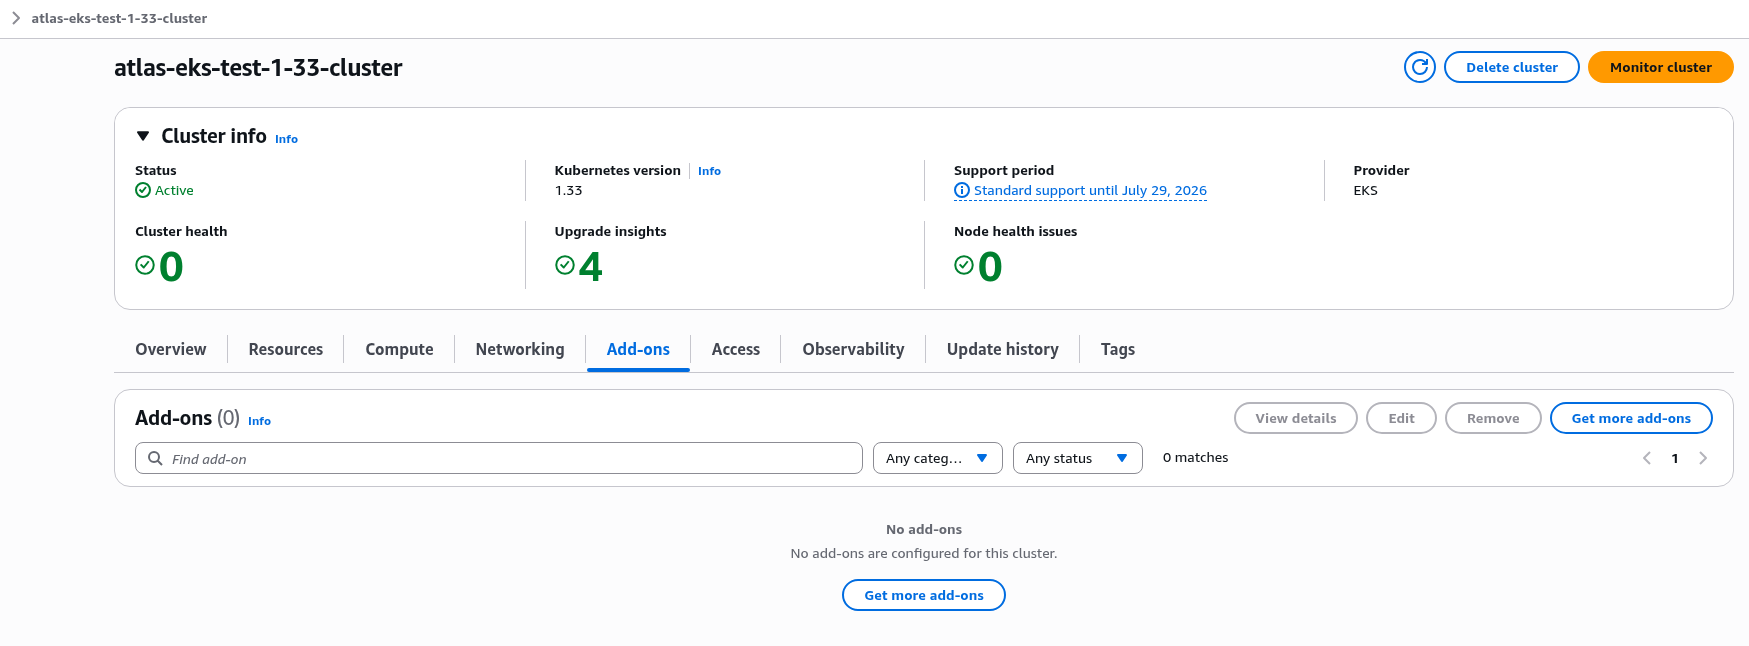Viewport: 1749px width, 646px height.
Task: Click Get more add-ons button under No add-ons
Action: 923,595
